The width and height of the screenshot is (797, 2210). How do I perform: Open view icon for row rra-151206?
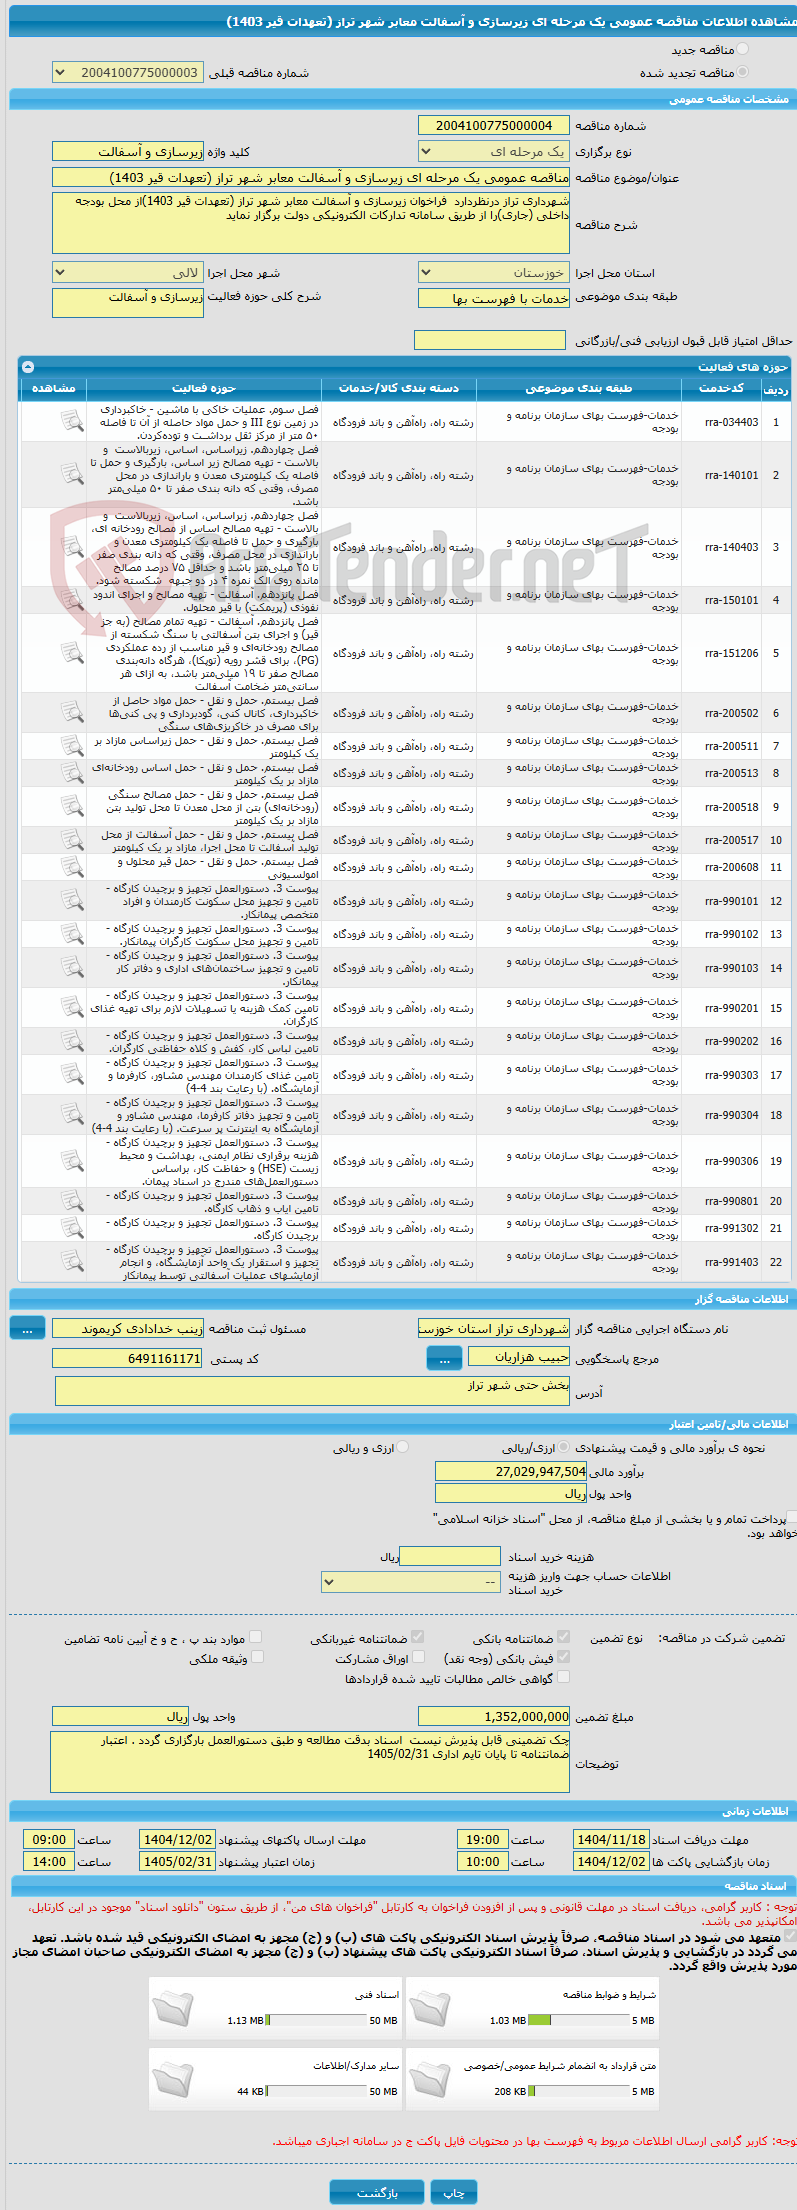click(x=71, y=653)
